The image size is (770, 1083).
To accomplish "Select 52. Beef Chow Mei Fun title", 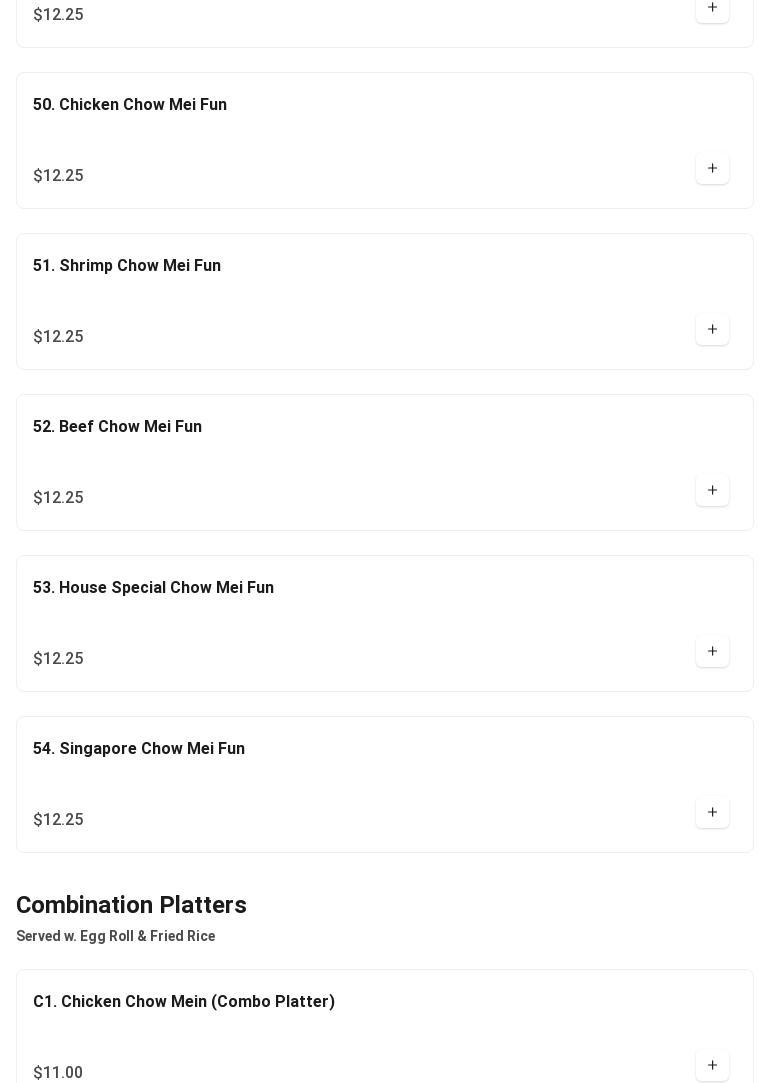I will click(x=117, y=427).
